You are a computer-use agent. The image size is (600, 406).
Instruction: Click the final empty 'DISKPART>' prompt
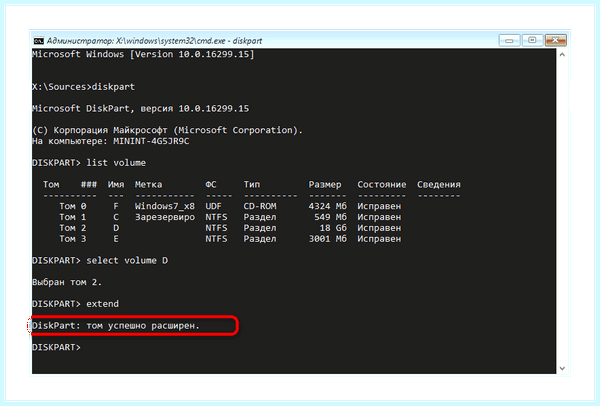(56, 347)
